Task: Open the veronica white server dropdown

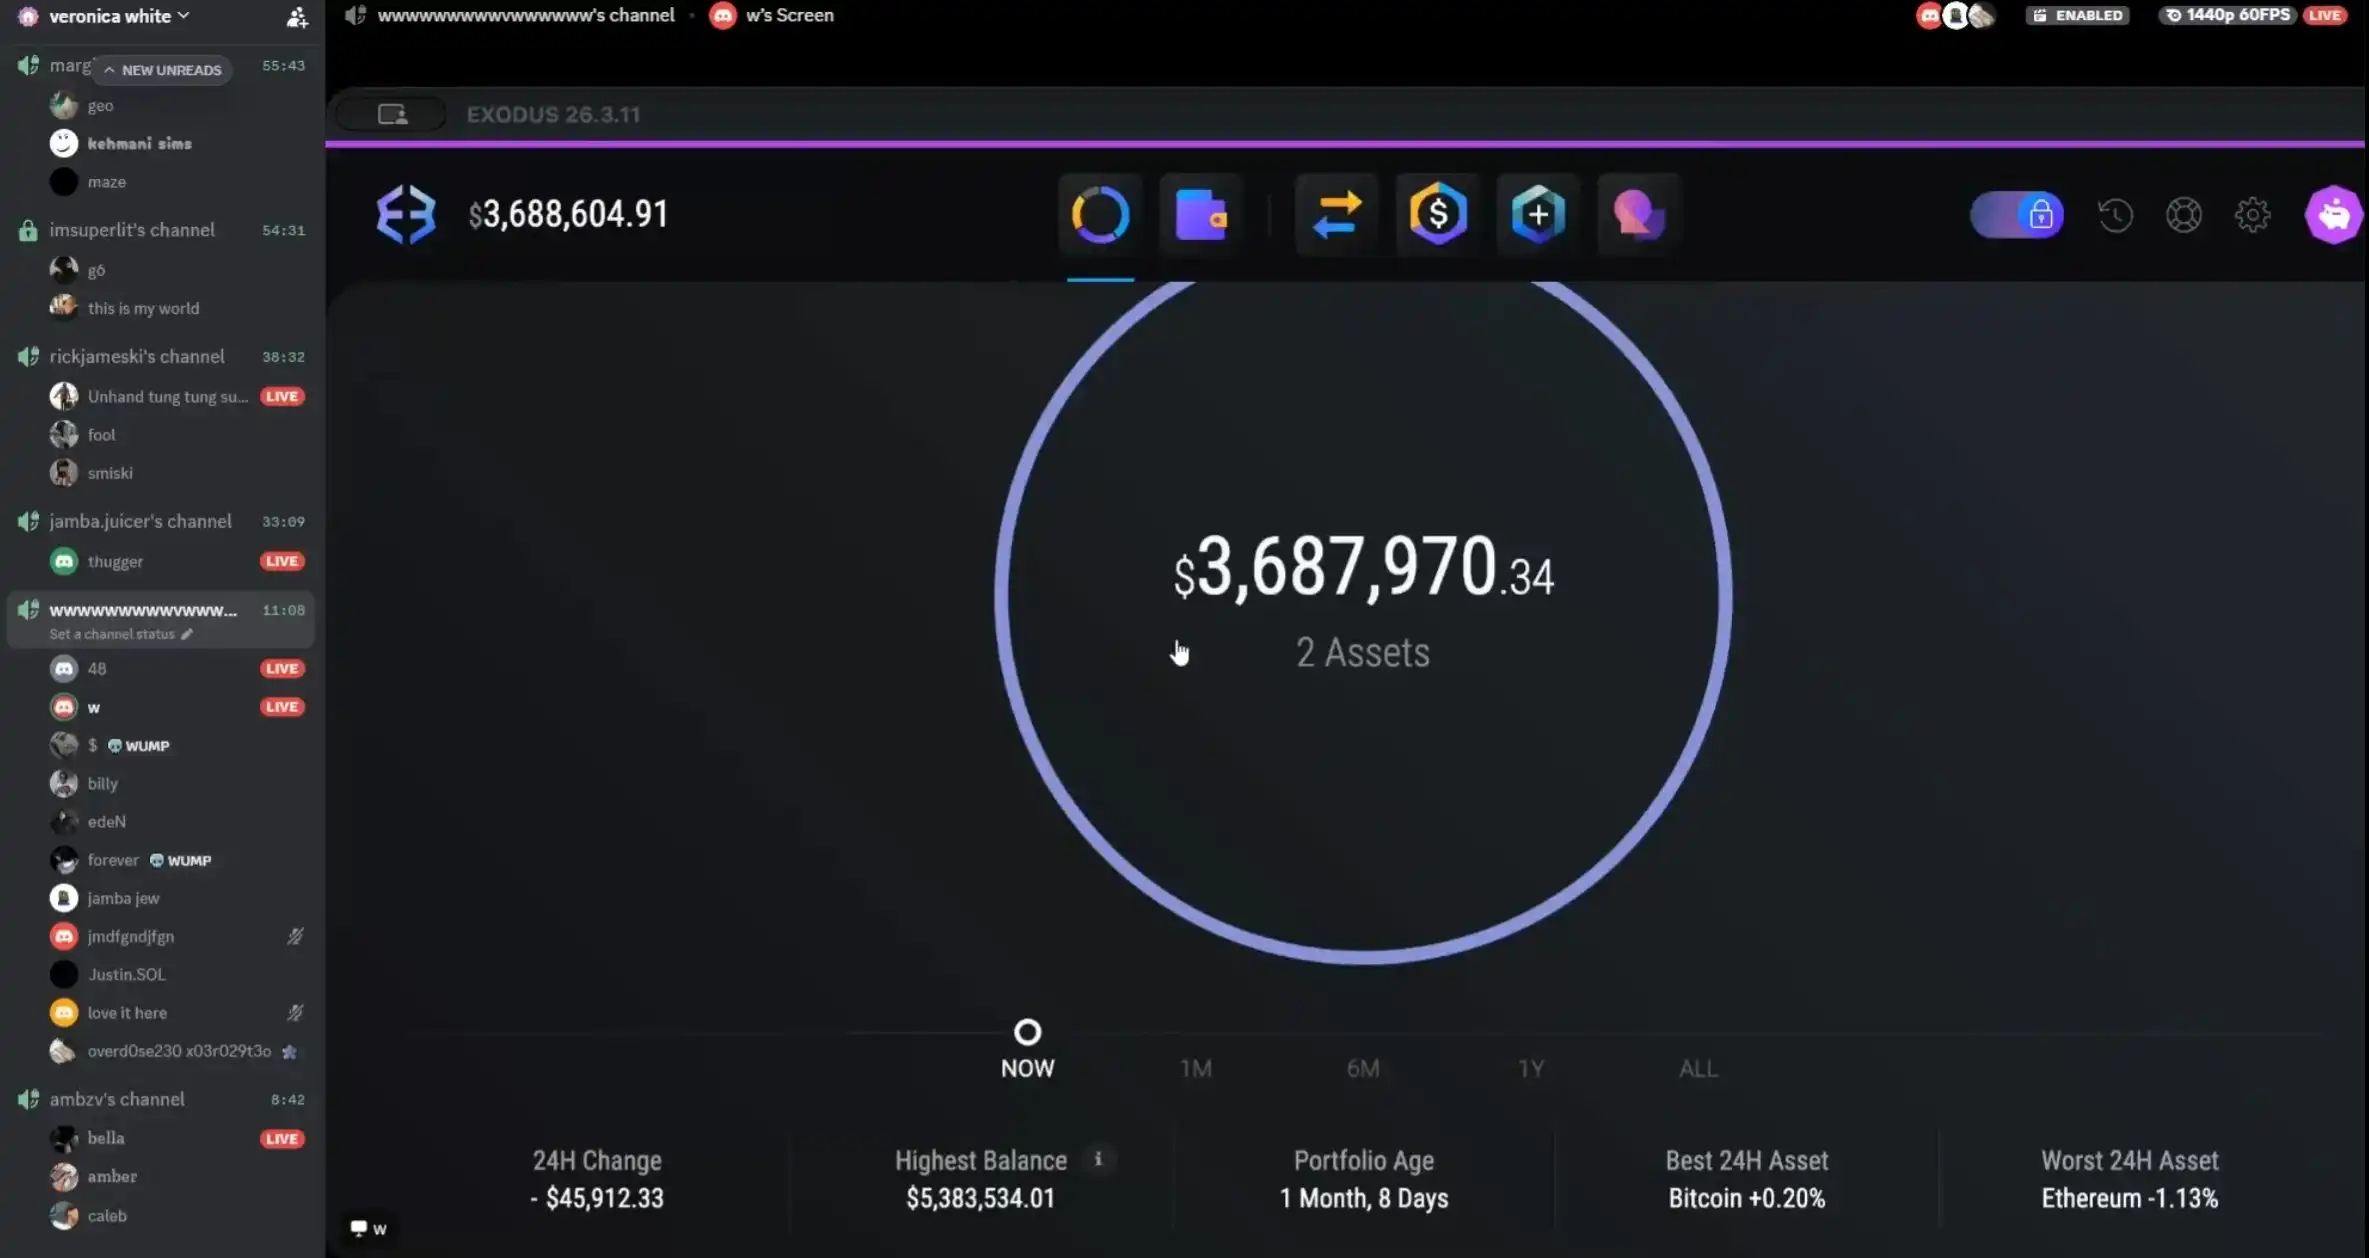Action: pos(120,16)
